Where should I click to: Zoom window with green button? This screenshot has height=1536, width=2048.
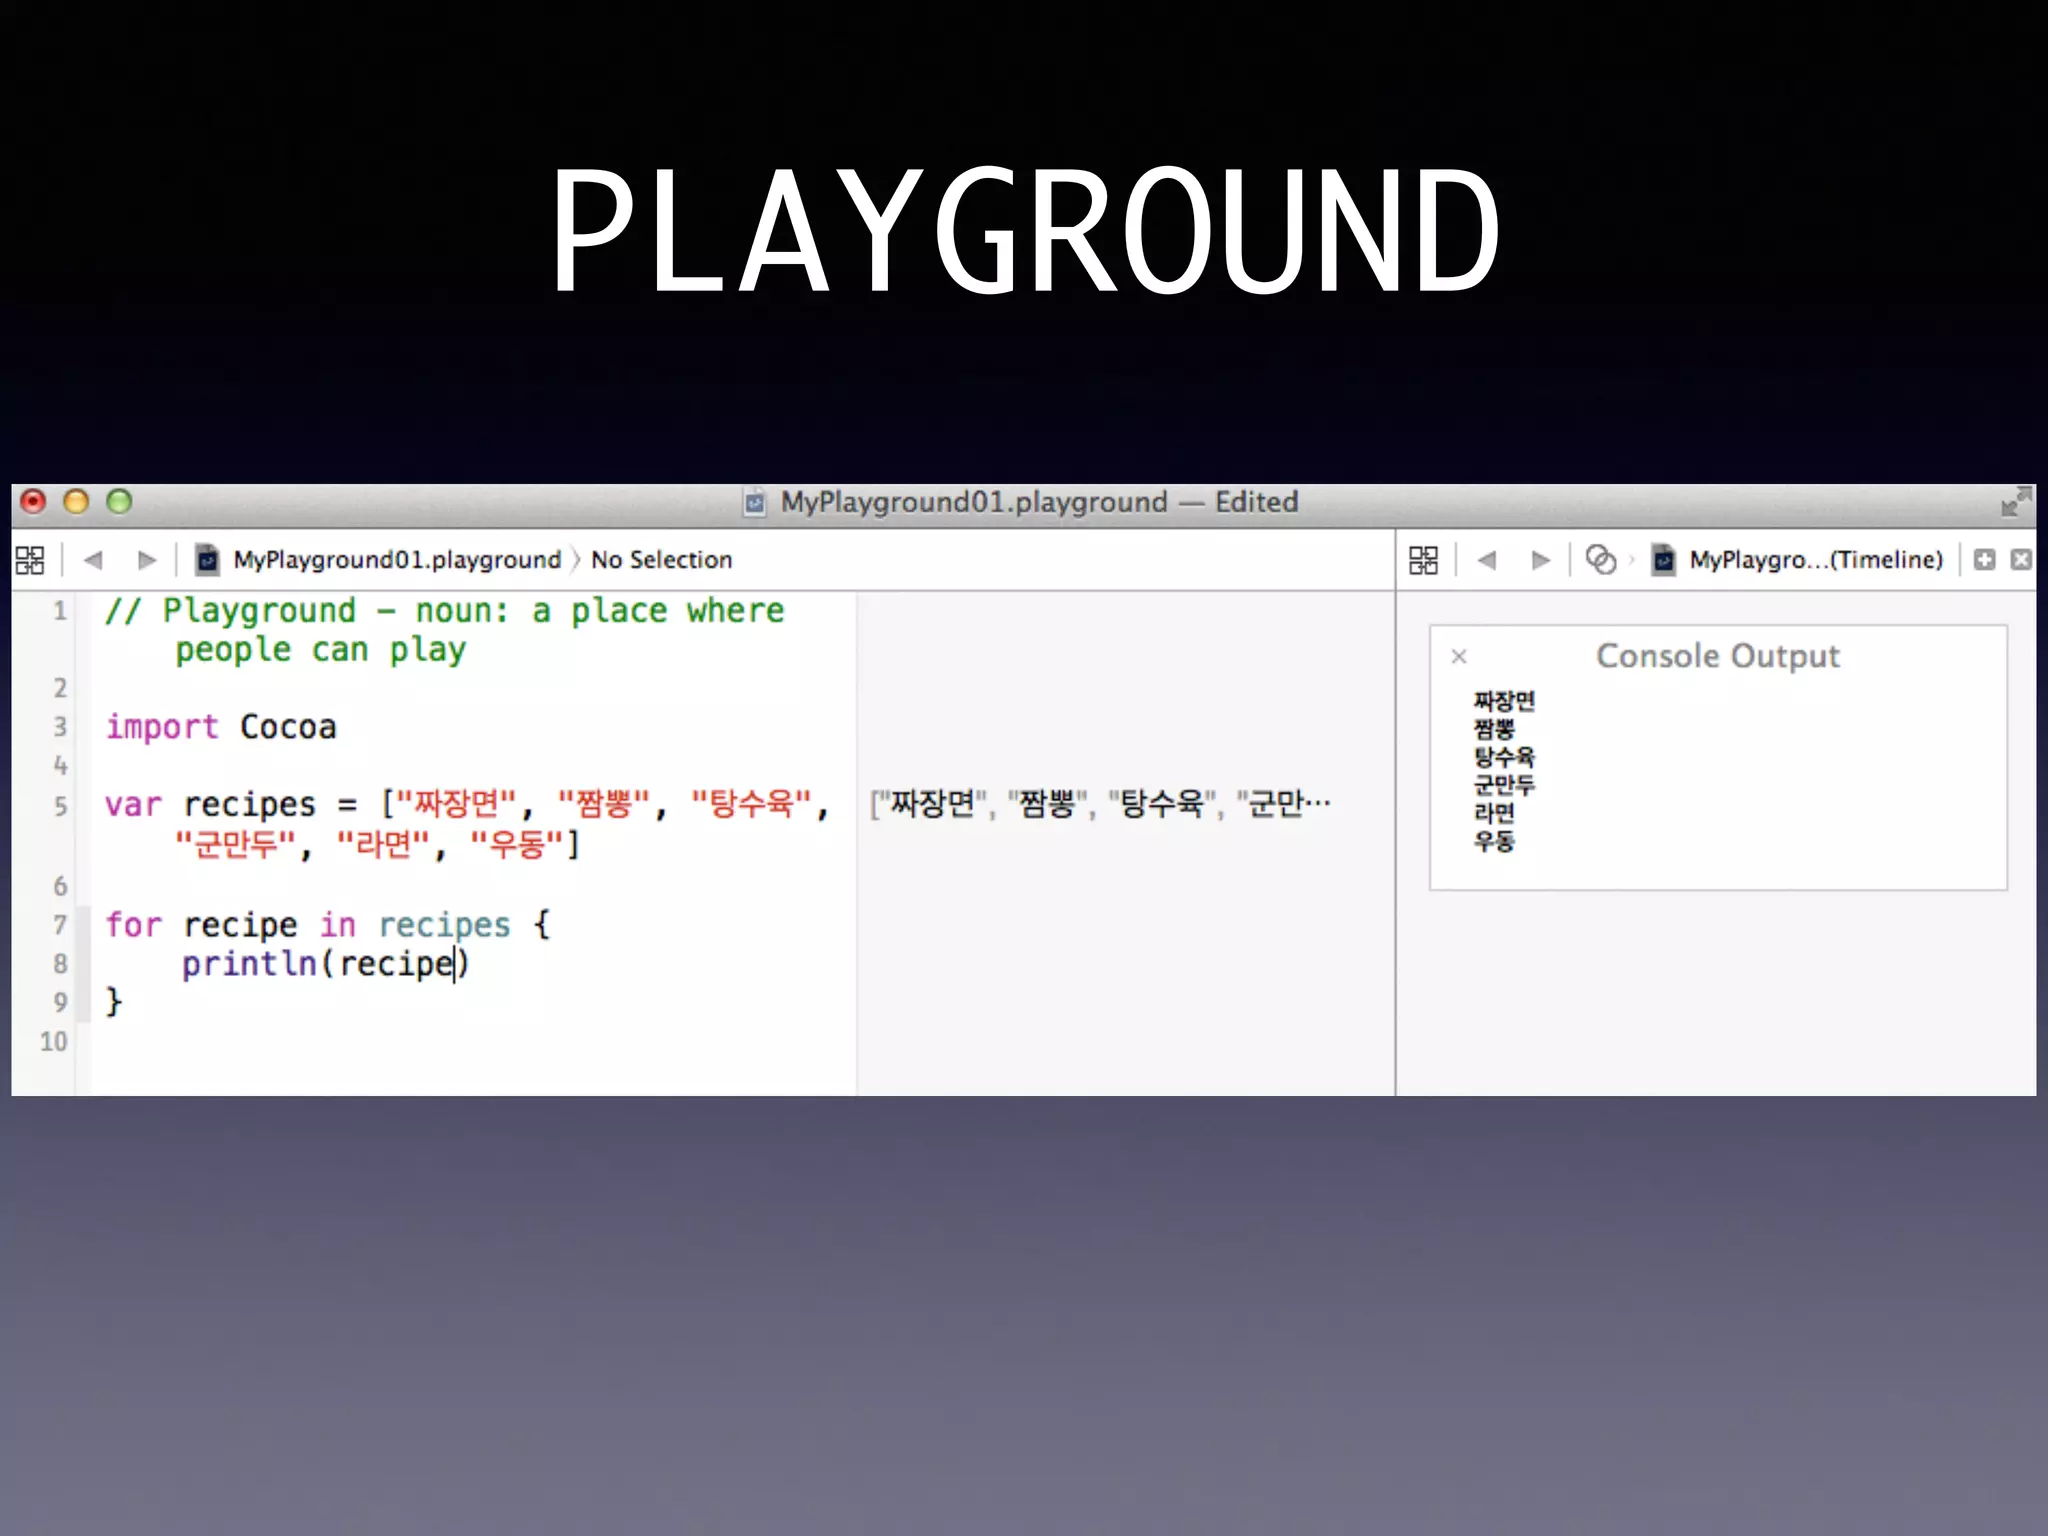(x=120, y=502)
